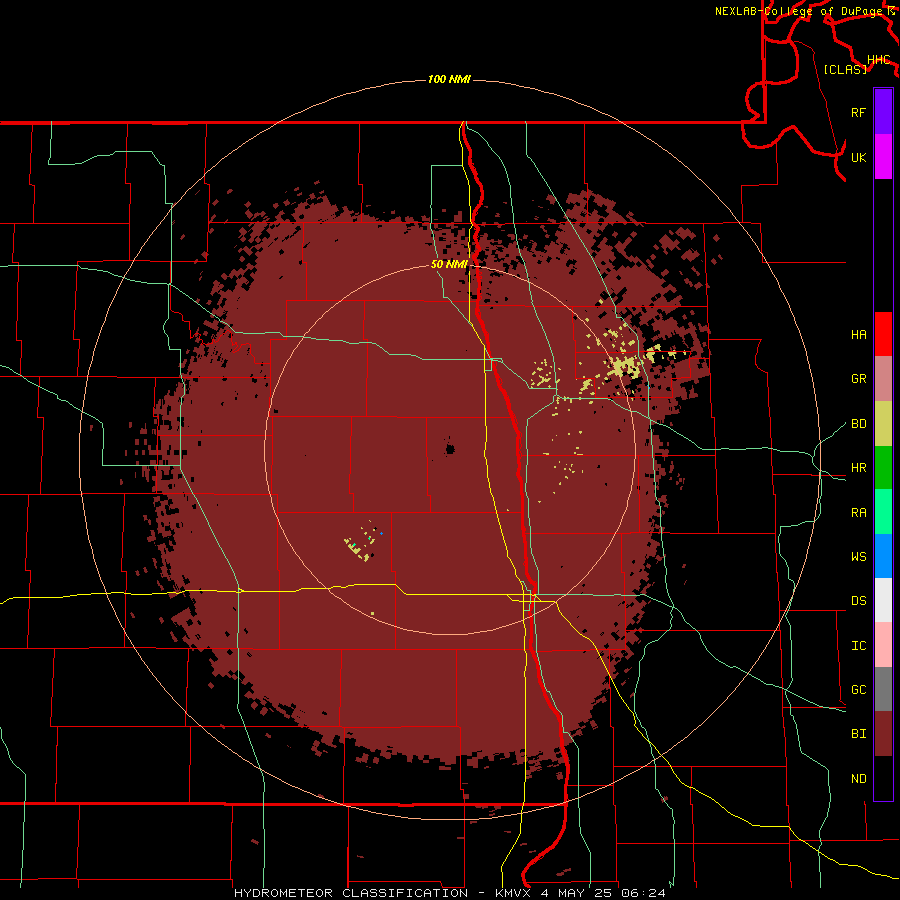
Task: Click the "NEXLAB-College of DuPage" text
Action: [x=800, y=11]
